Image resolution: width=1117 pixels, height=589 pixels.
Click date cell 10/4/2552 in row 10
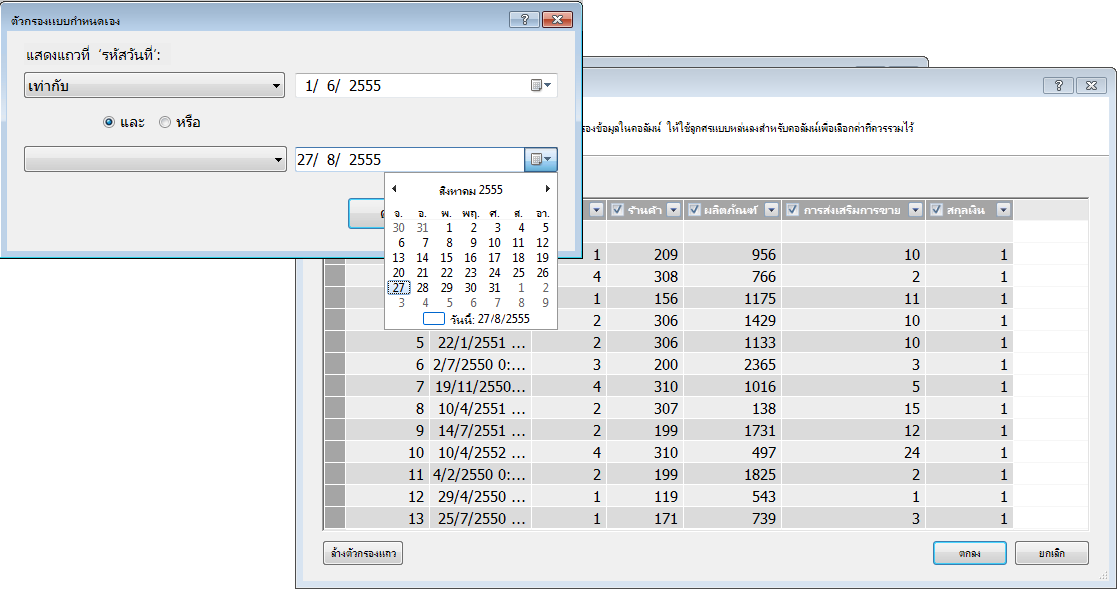(481, 452)
